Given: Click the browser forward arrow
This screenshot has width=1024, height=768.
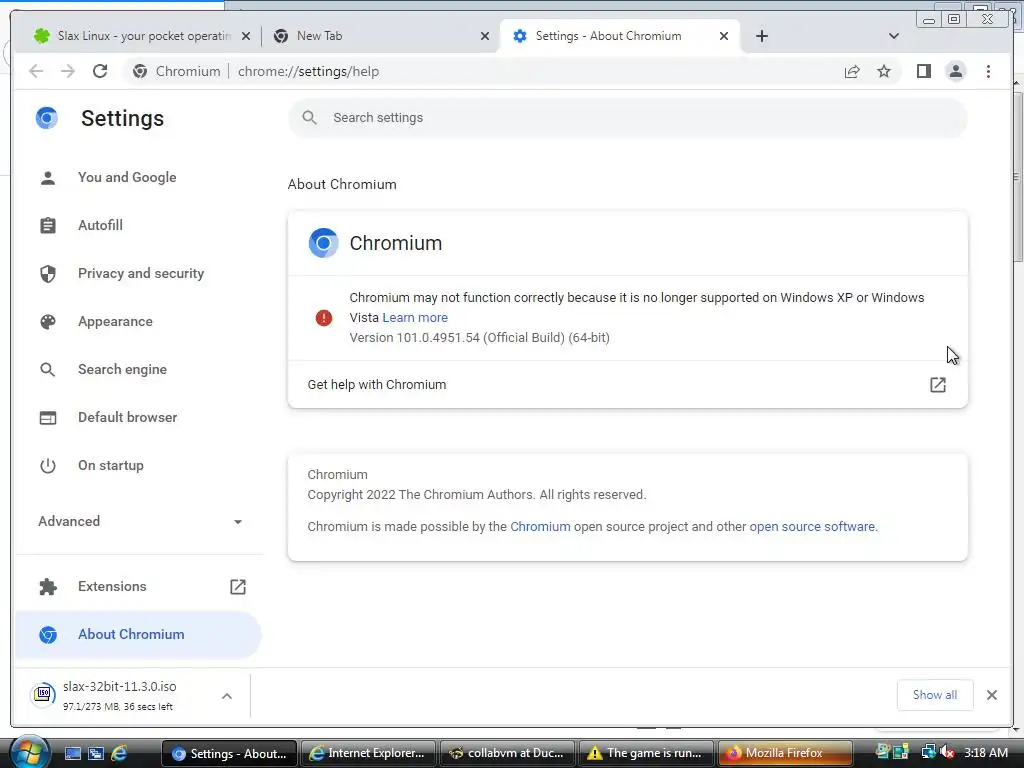Looking at the screenshot, I should coord(68,71).
